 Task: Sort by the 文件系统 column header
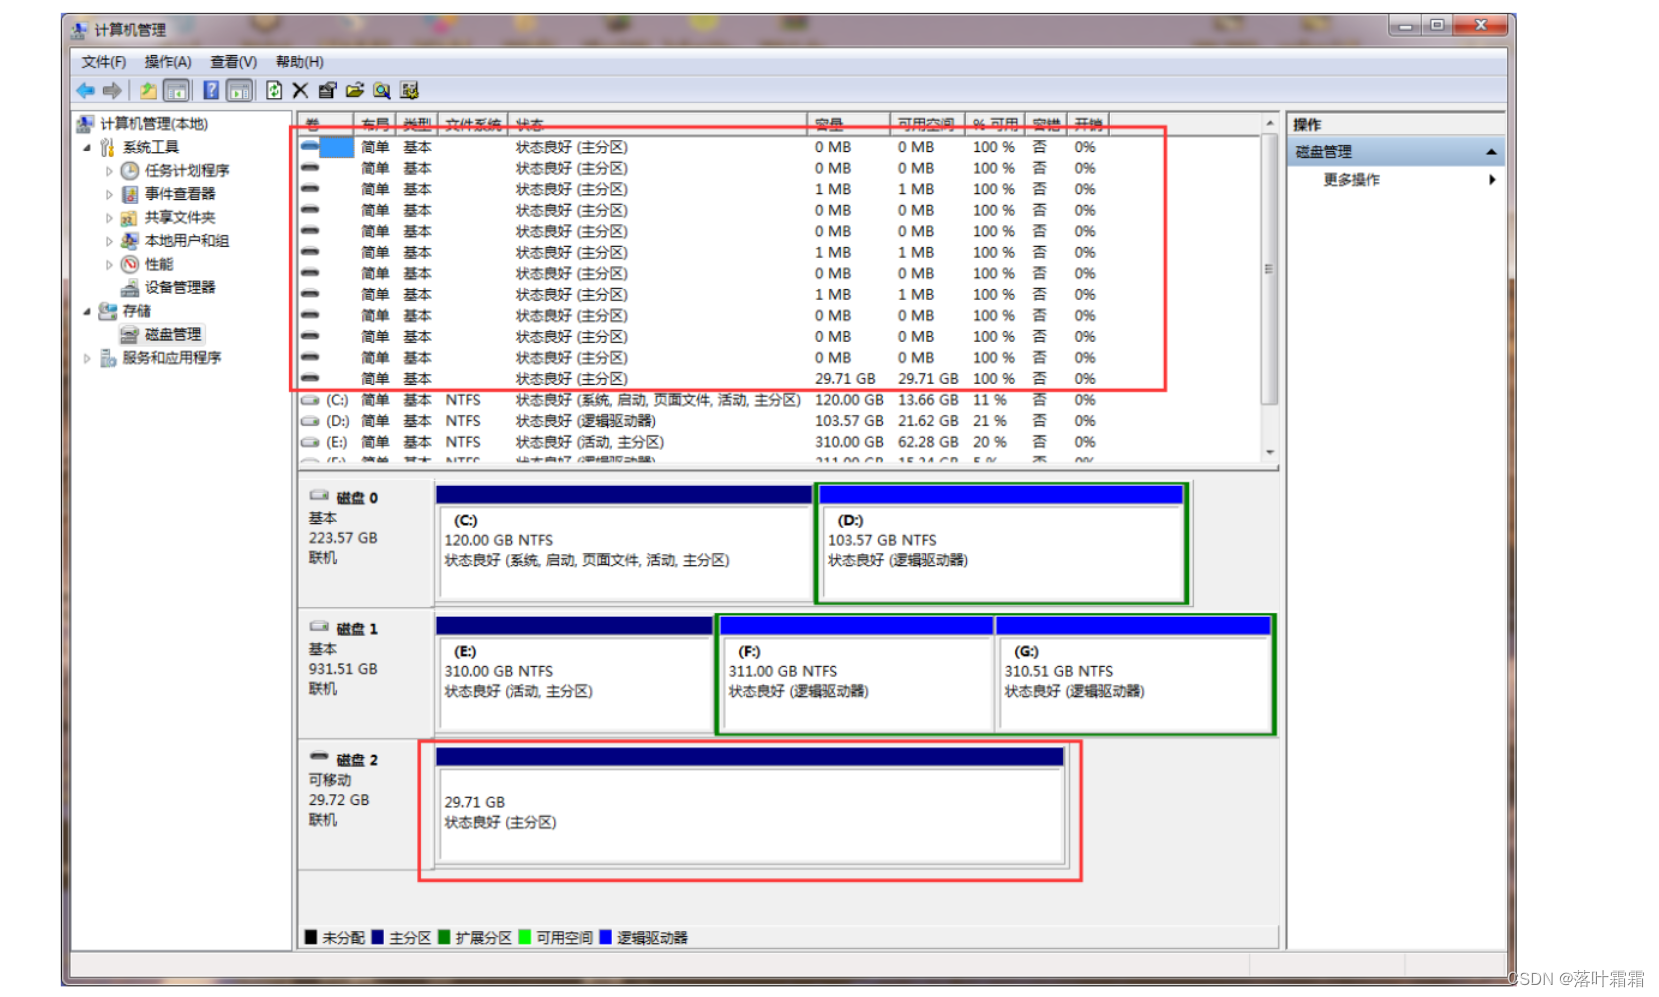(x=473, y=124)
